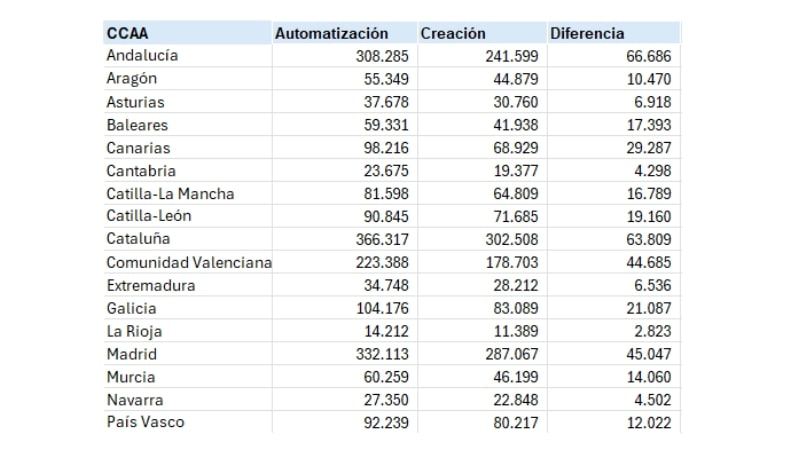793x457 pixels.
Task: Click the País Vasco row label
Action: pyautogui.click(x=145, y=422)
